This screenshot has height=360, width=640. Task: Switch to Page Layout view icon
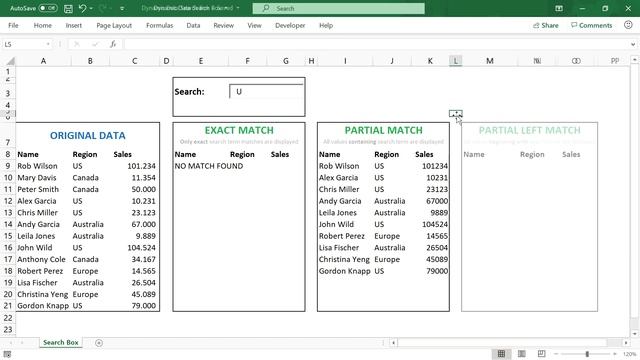pyautogui.click(x=522, y=354)
